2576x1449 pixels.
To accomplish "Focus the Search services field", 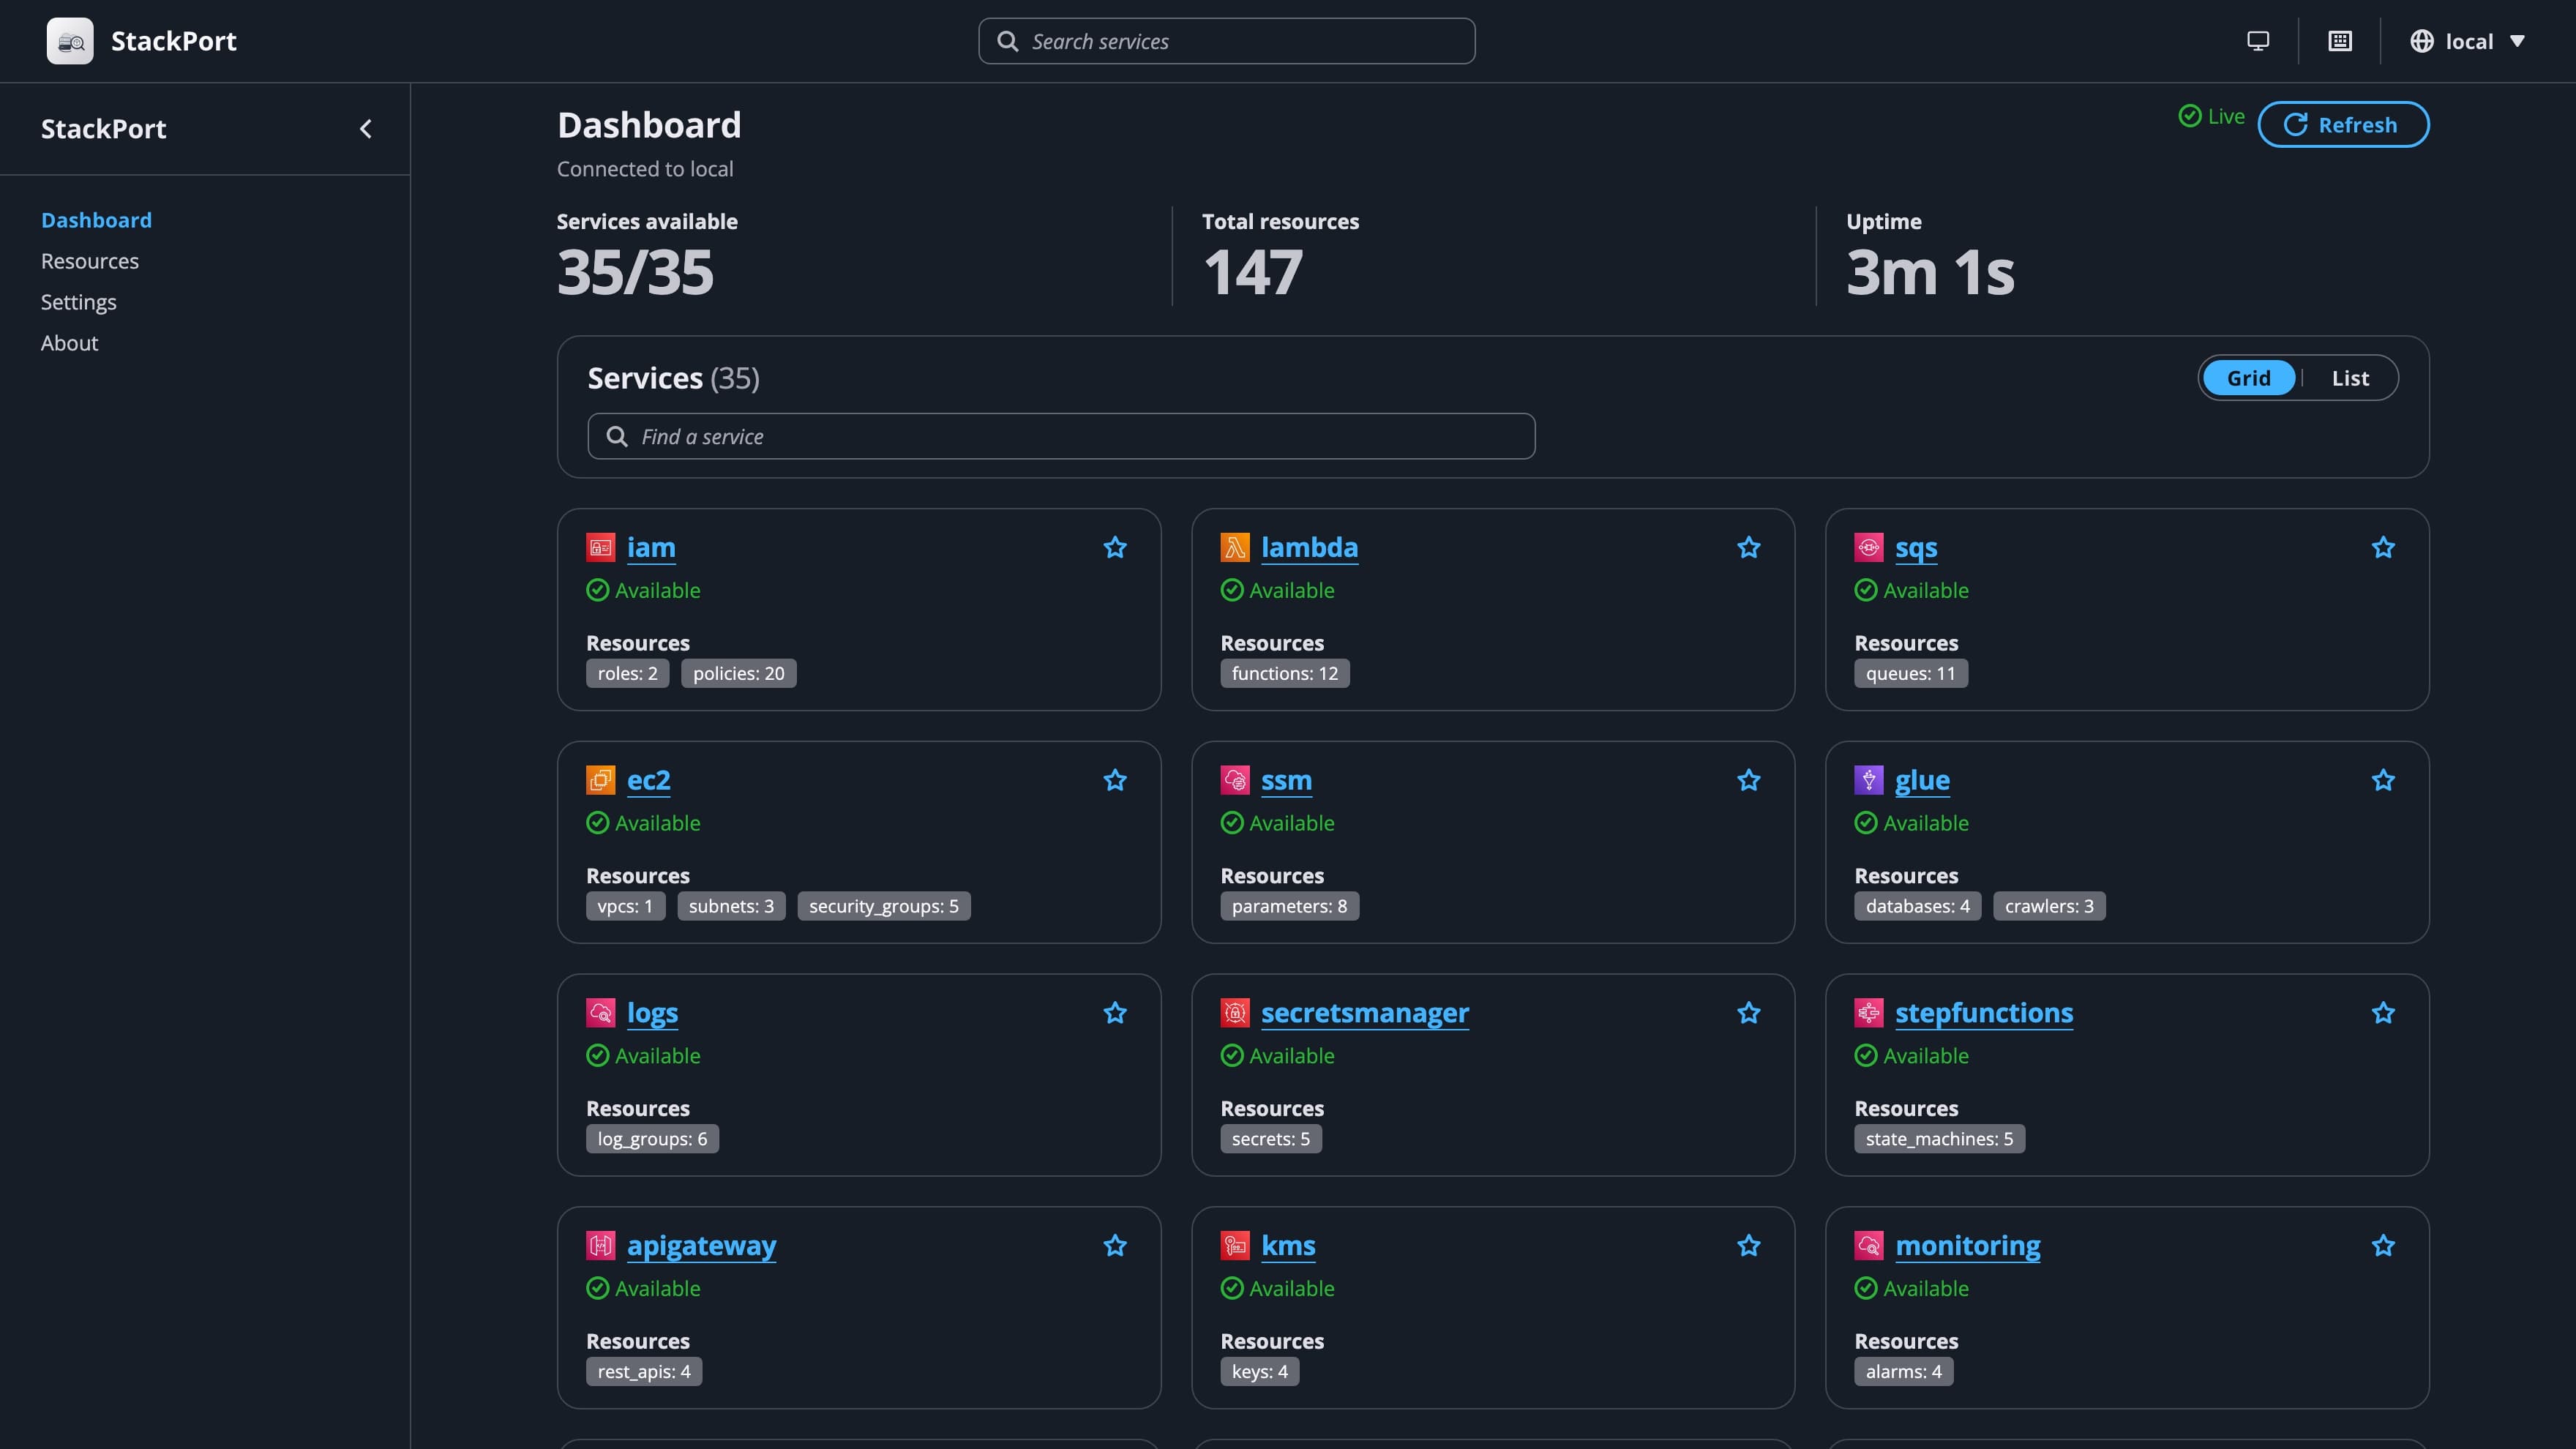I will [1226, 41].
